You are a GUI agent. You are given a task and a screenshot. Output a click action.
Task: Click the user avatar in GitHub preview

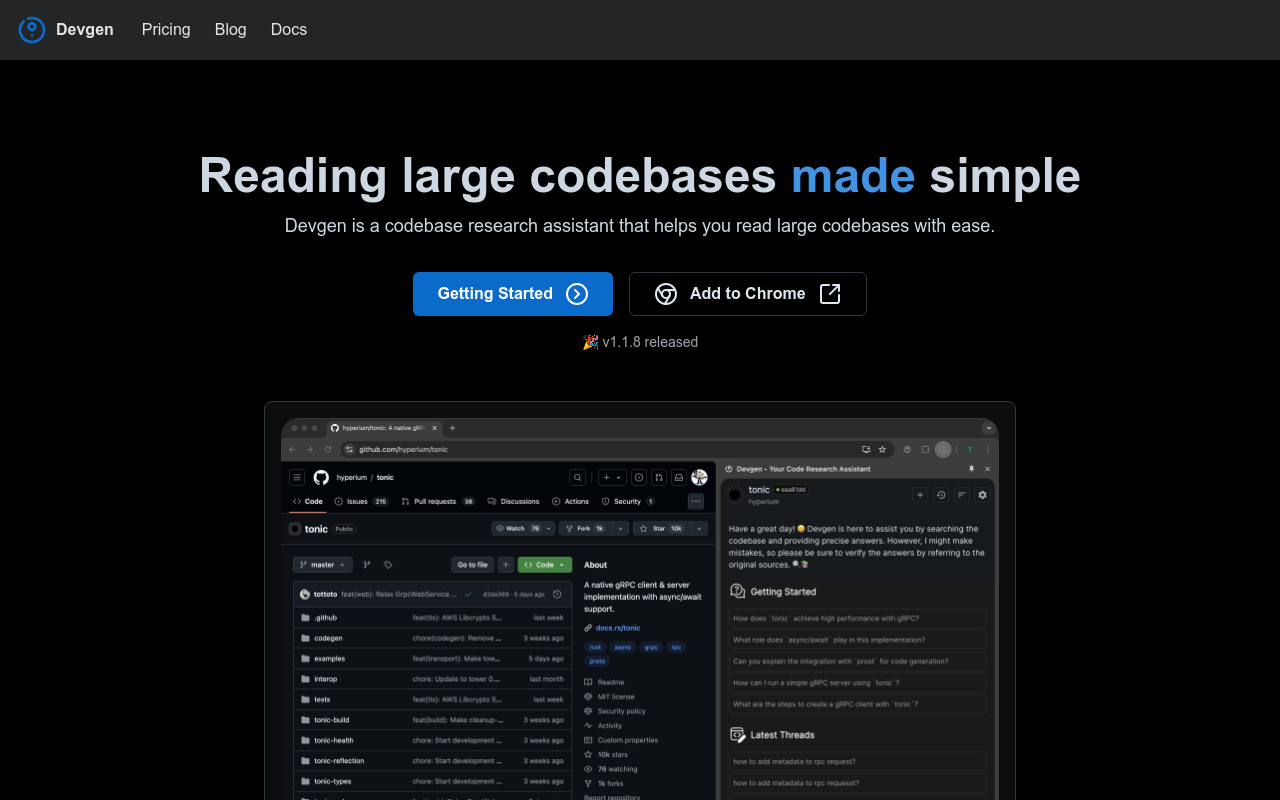tap(699, 478)
